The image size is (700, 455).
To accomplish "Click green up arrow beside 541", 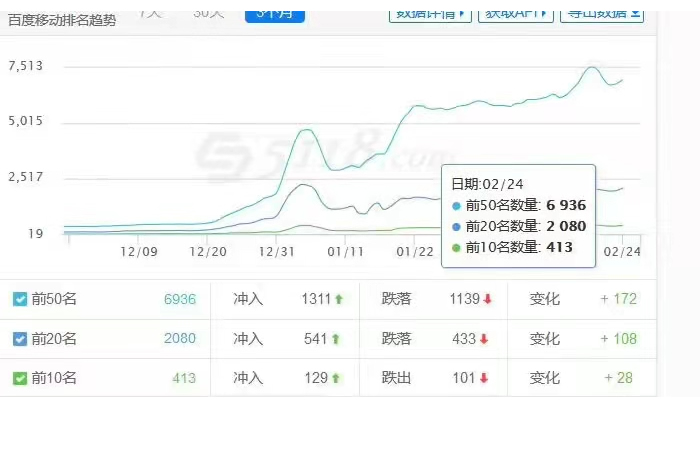I will (x=336, y=339).
